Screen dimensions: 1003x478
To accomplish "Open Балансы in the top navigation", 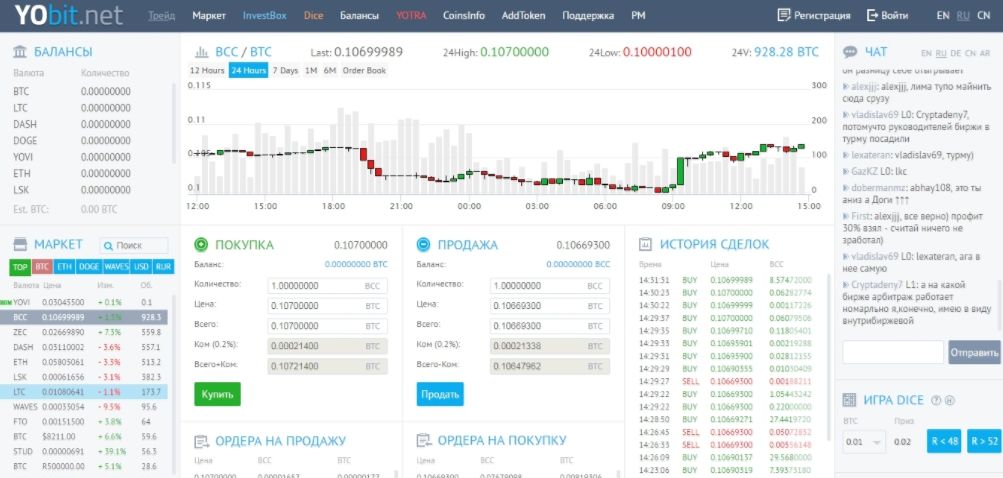I will pos(359,15).
